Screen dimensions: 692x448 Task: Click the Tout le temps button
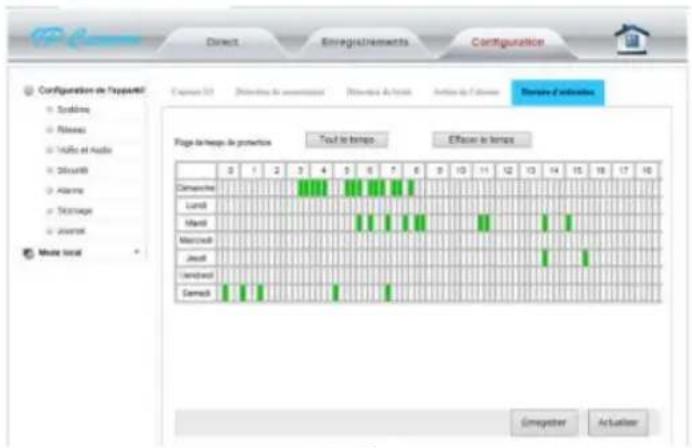347,140
